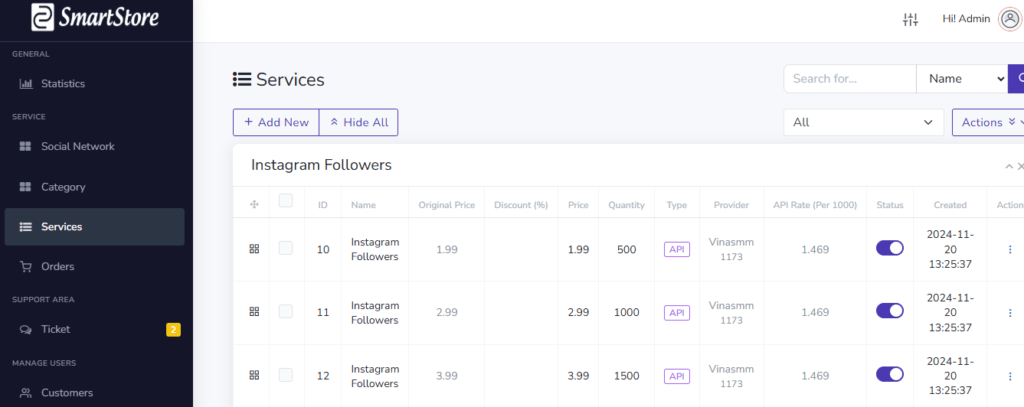
Task: Click drag-handle grid icon for service ID 10
Action: [254, 249]
